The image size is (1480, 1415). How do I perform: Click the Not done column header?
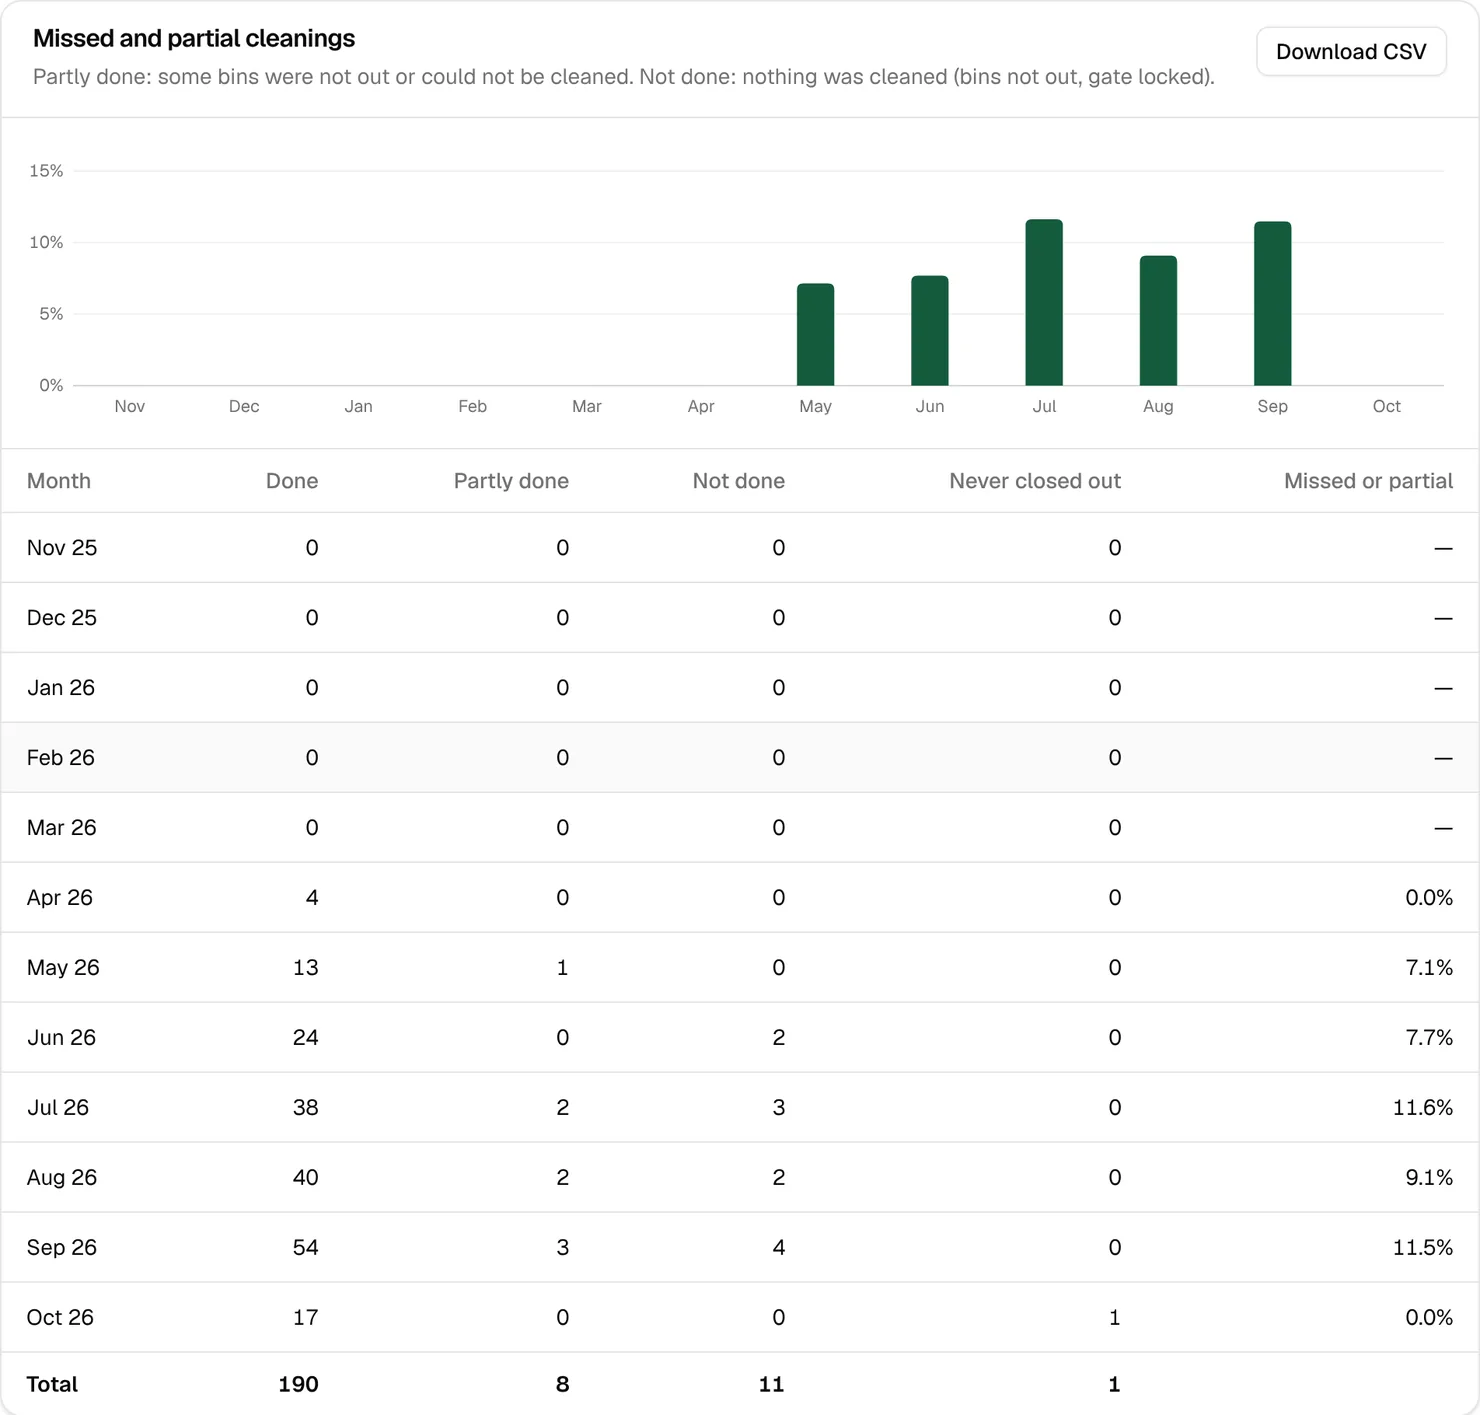pyautogui.click(x=739, y=481)
